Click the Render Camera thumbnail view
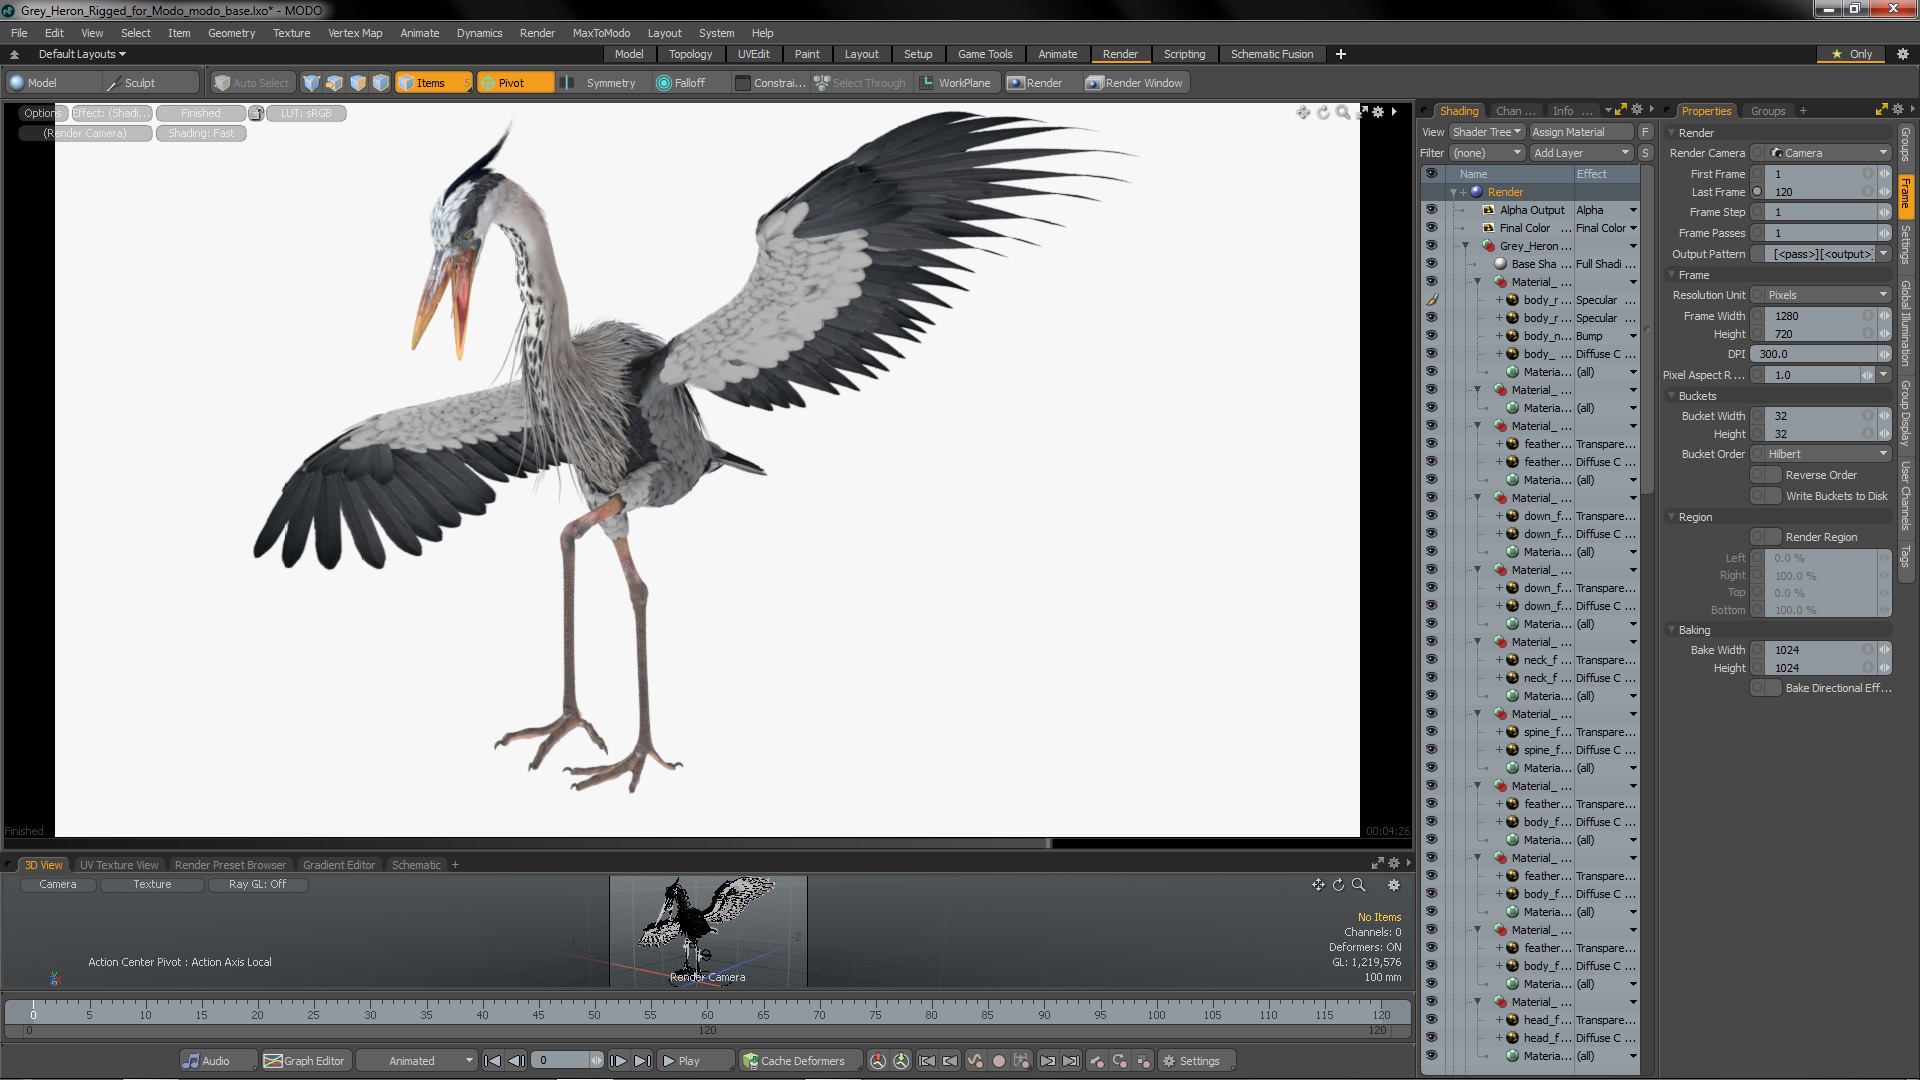The image size is (1920, 1080). point(708,931)
